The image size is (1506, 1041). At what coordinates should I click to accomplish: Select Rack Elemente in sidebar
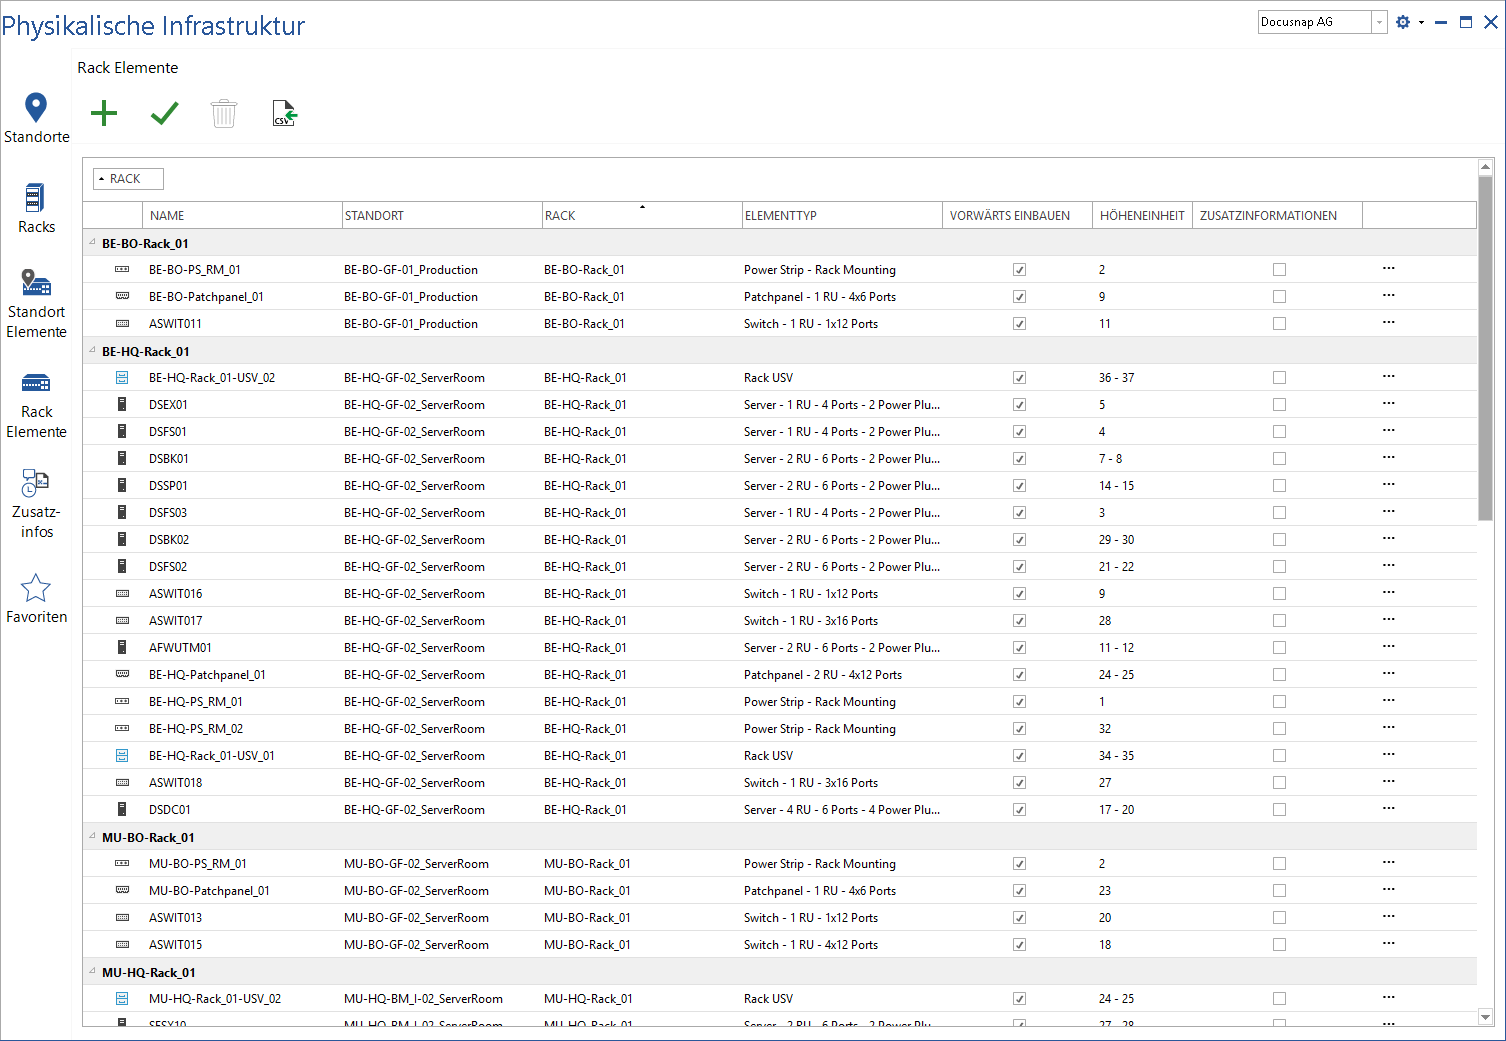tap(36, 405)
